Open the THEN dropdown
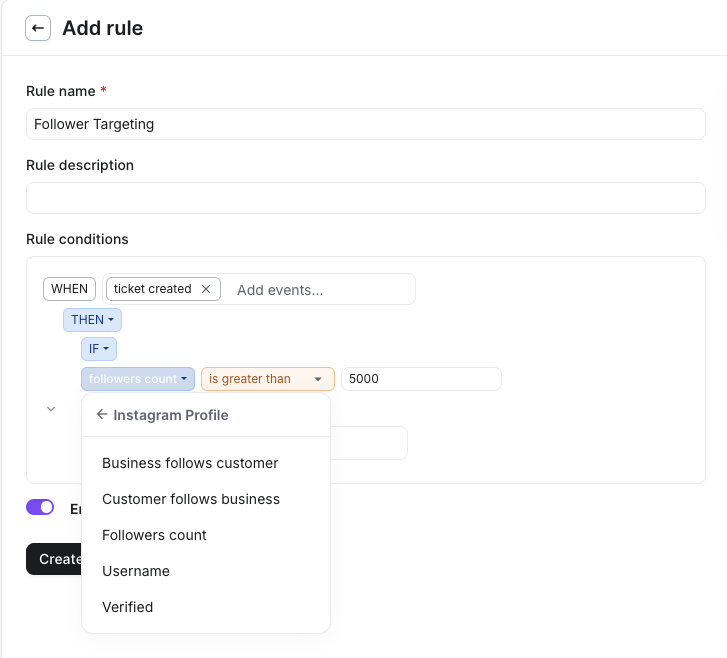This screenshot has height=658, width=727. (x=92, y=320)
